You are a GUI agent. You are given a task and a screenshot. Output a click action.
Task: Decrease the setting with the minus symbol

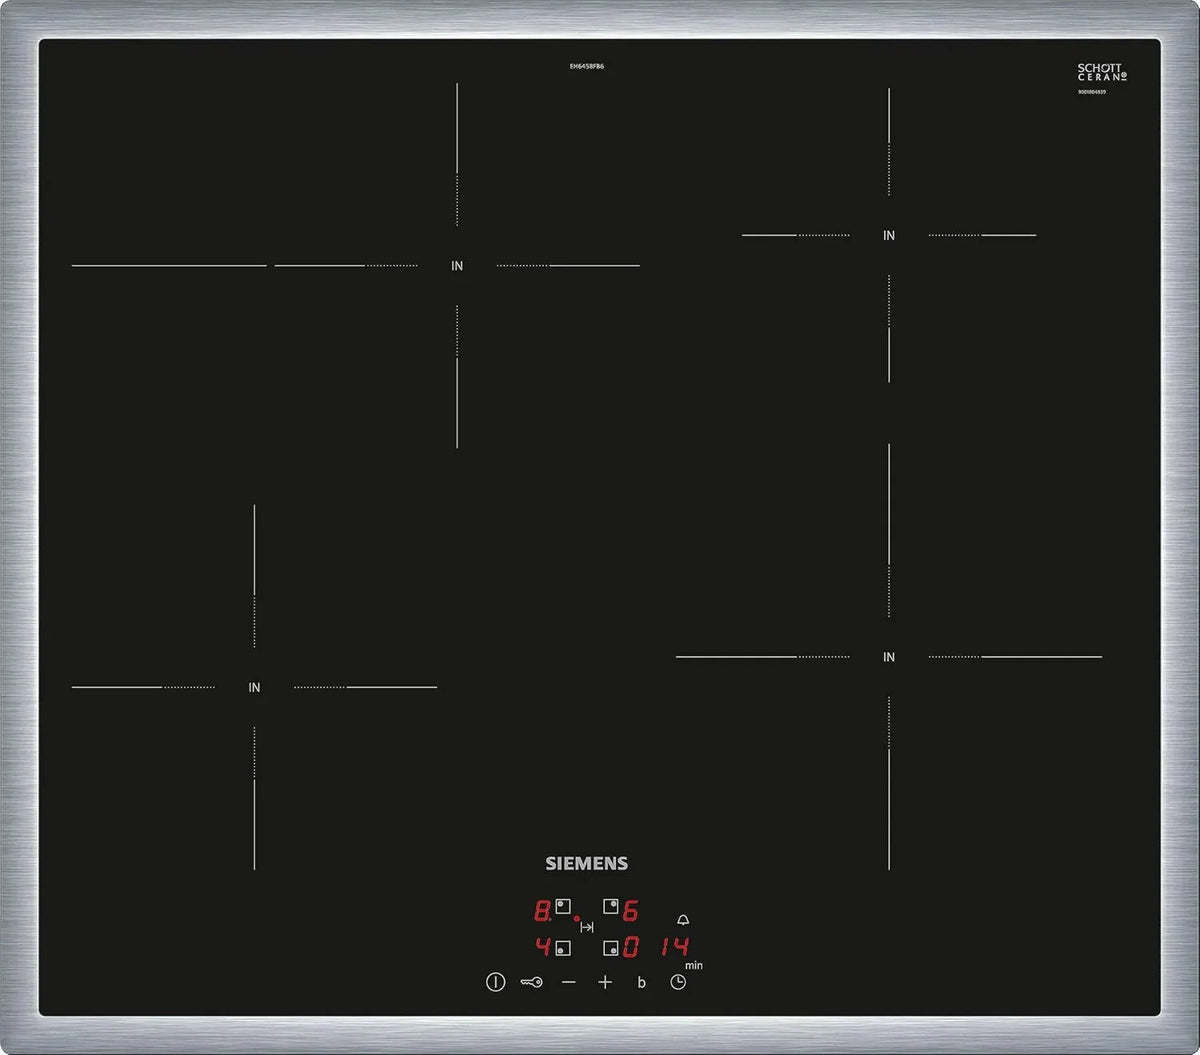click(568, 982)
